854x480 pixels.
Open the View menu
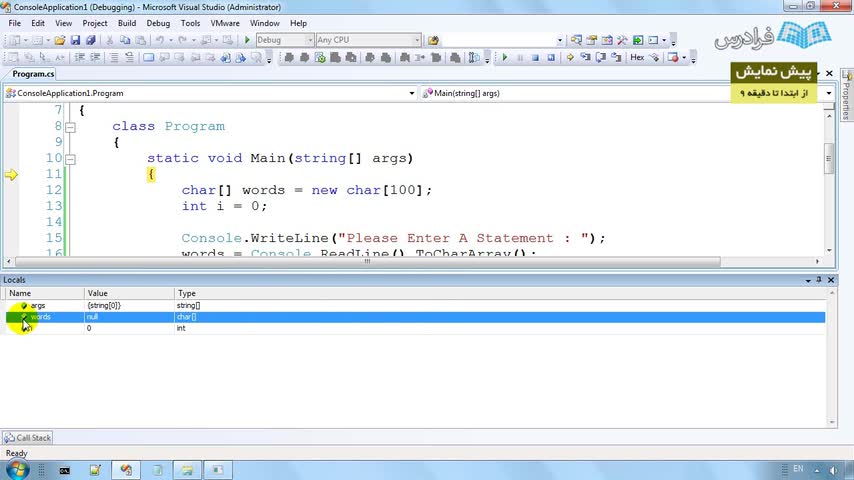pos(63,23)
